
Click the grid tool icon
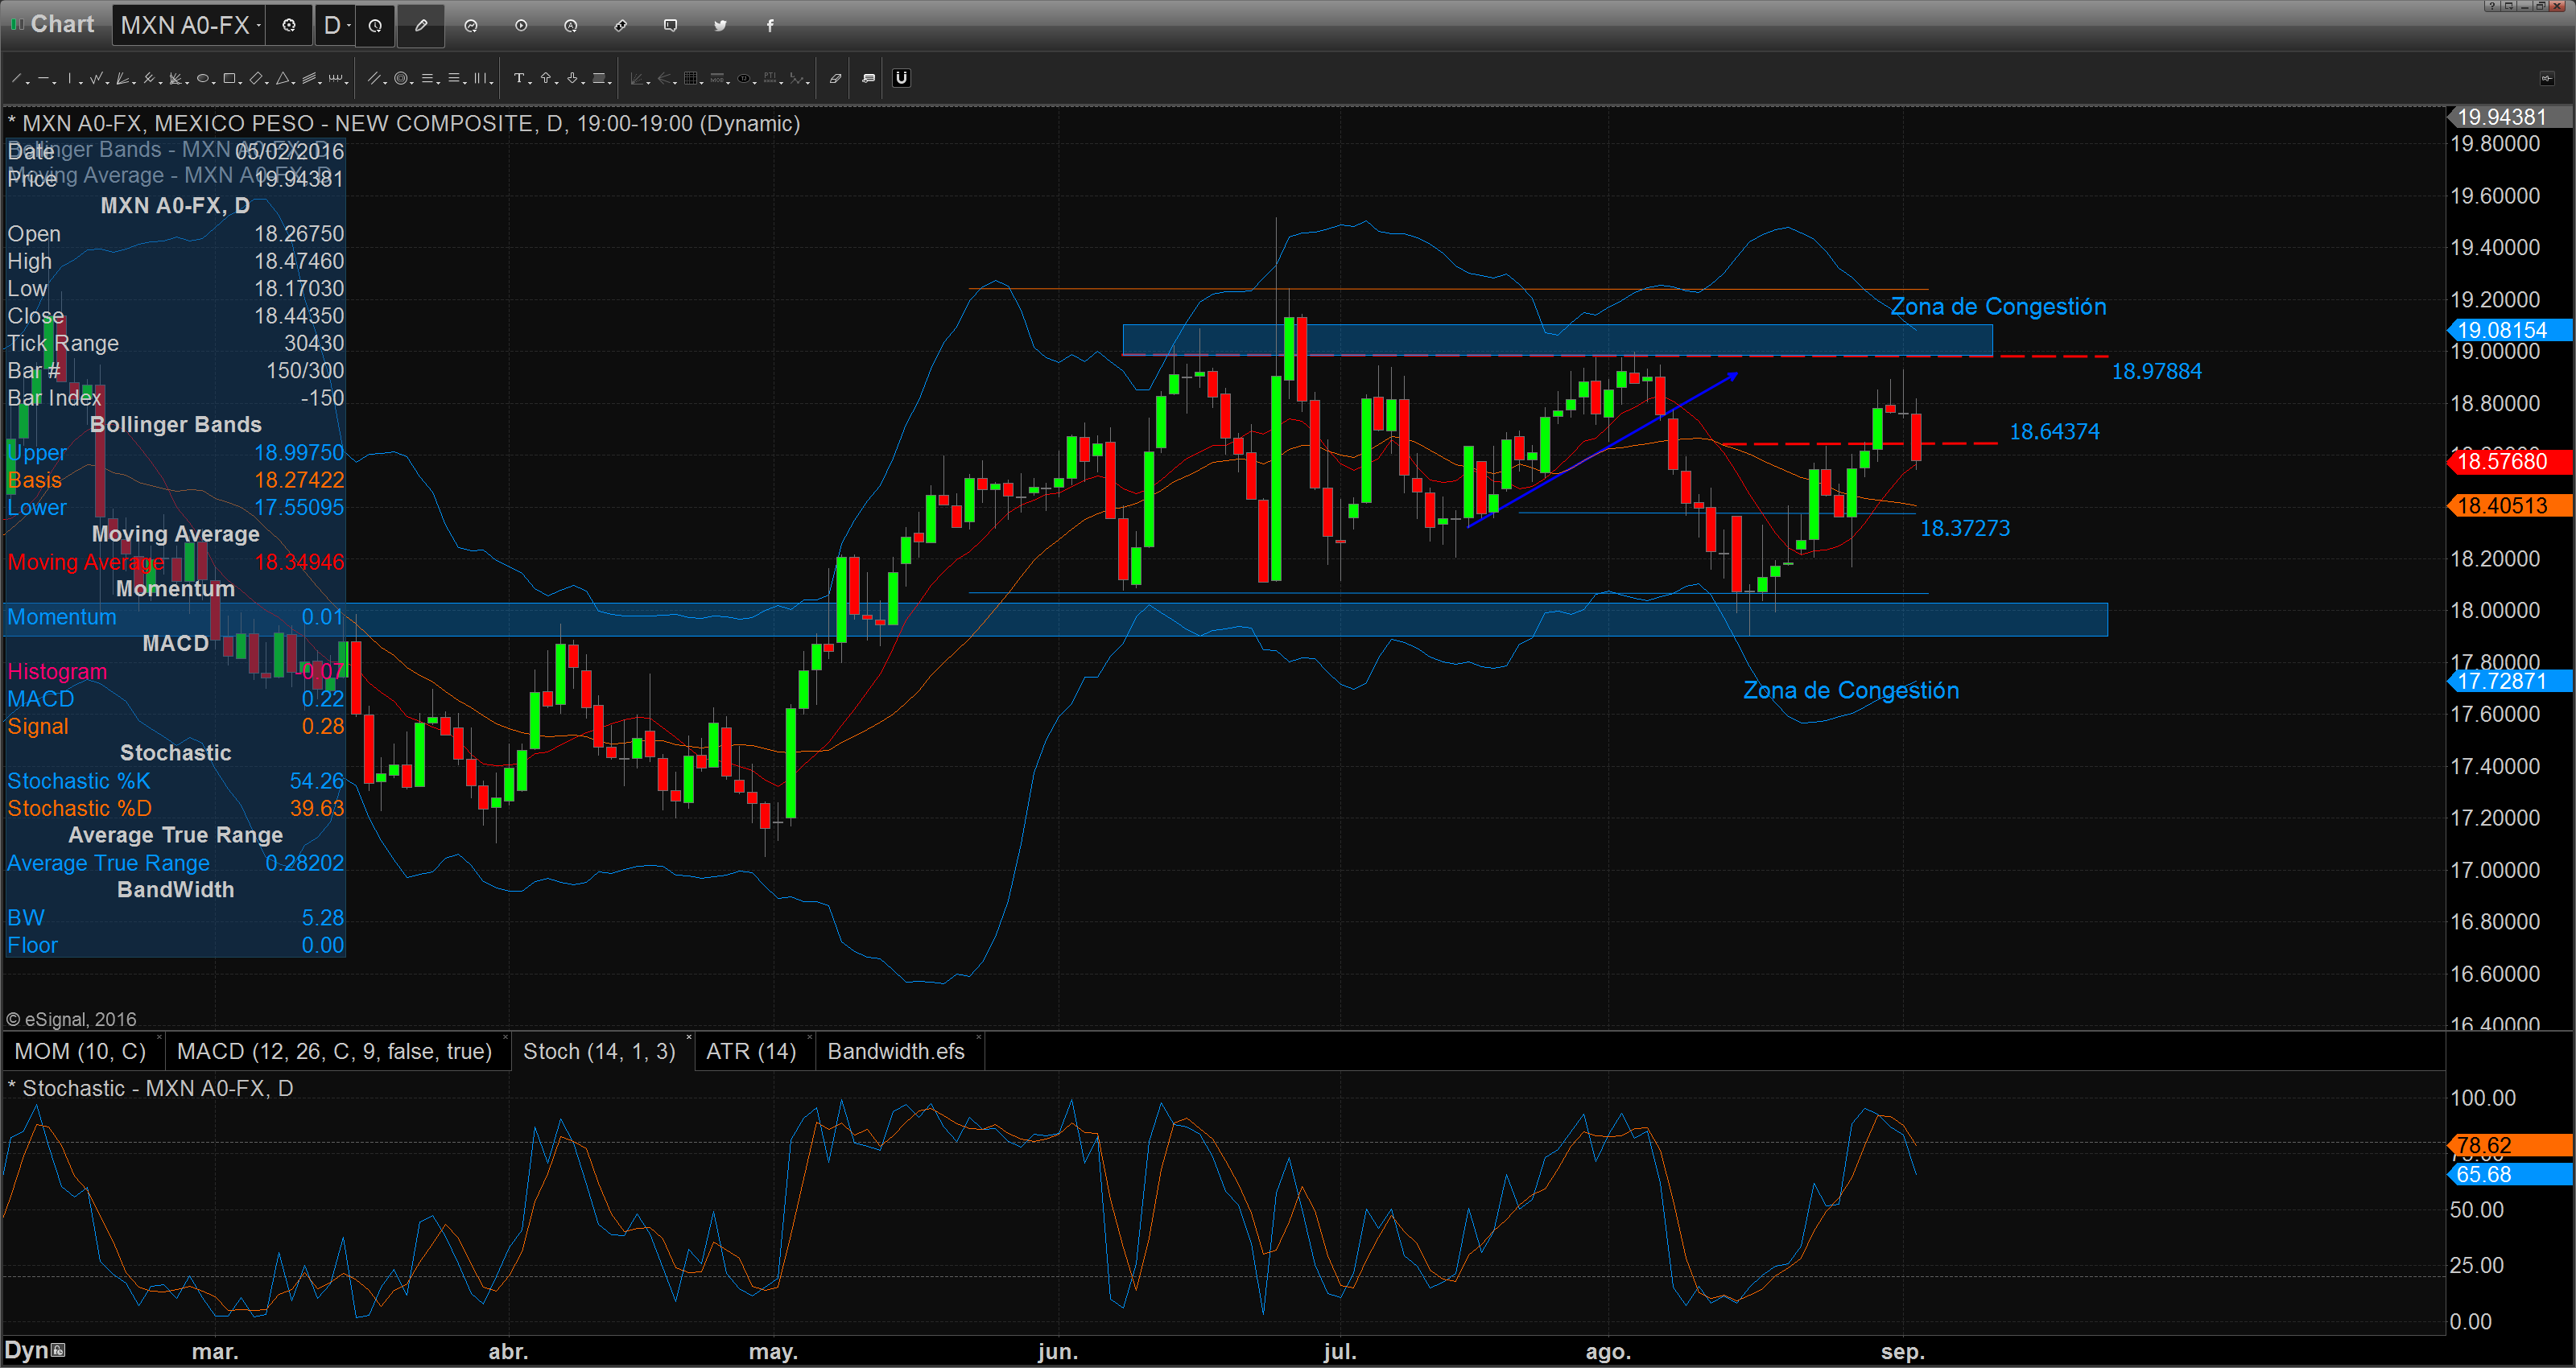pyautogui.click(x=691, y=78)
